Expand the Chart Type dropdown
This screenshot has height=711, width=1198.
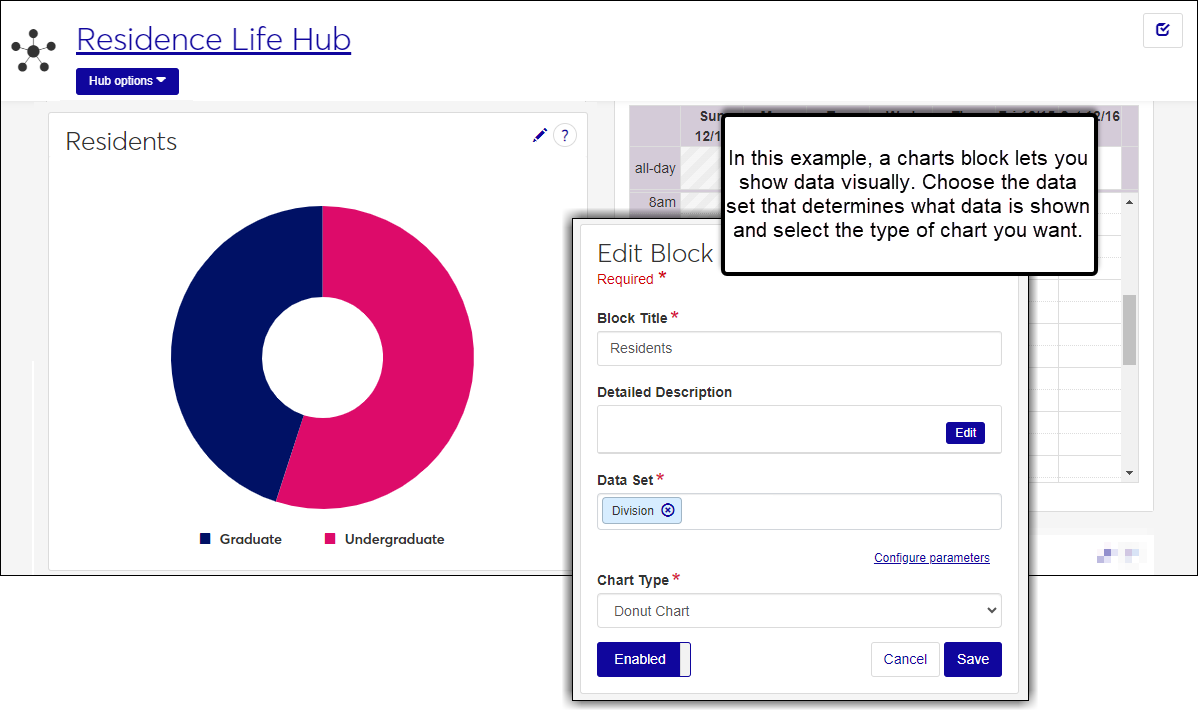point(799,611)
